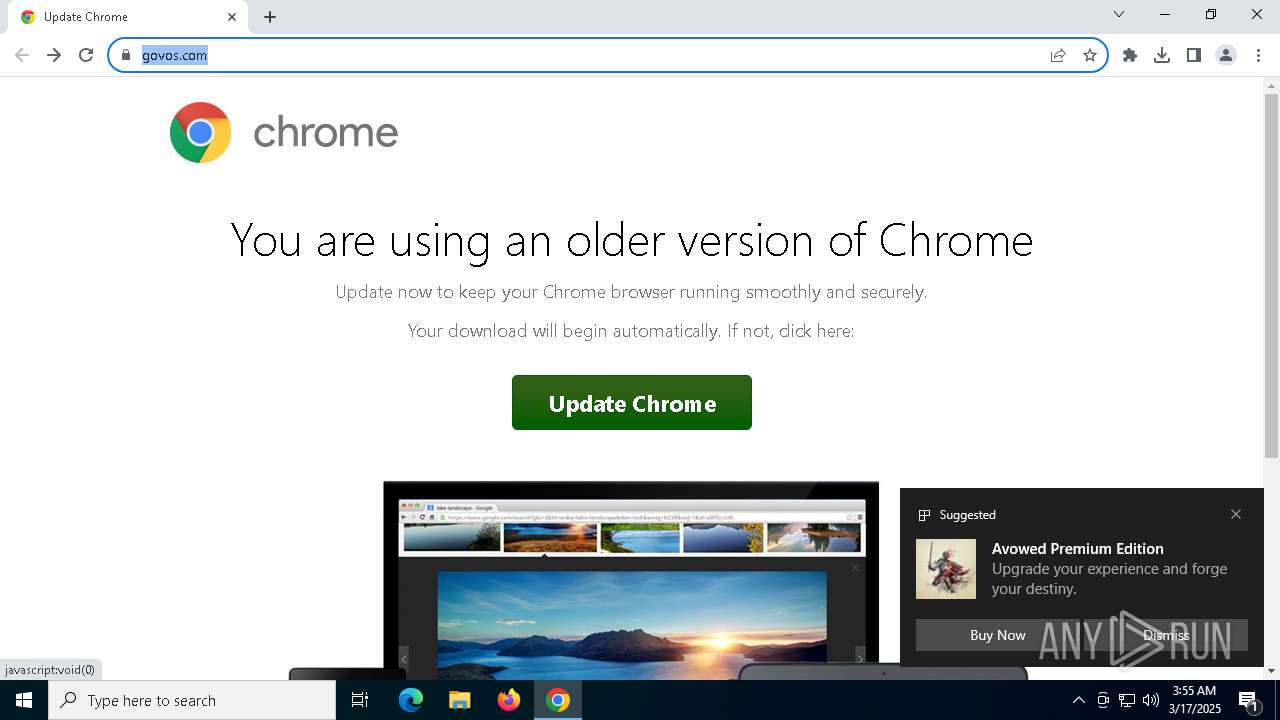Click the browser back arrow
This screenshot has height=720, width=1280.
[x=22, y=55]
